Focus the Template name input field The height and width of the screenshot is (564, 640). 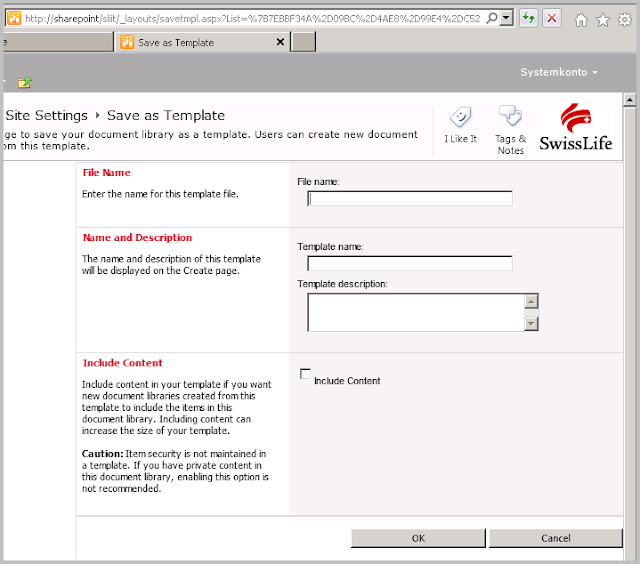point(410,263)
